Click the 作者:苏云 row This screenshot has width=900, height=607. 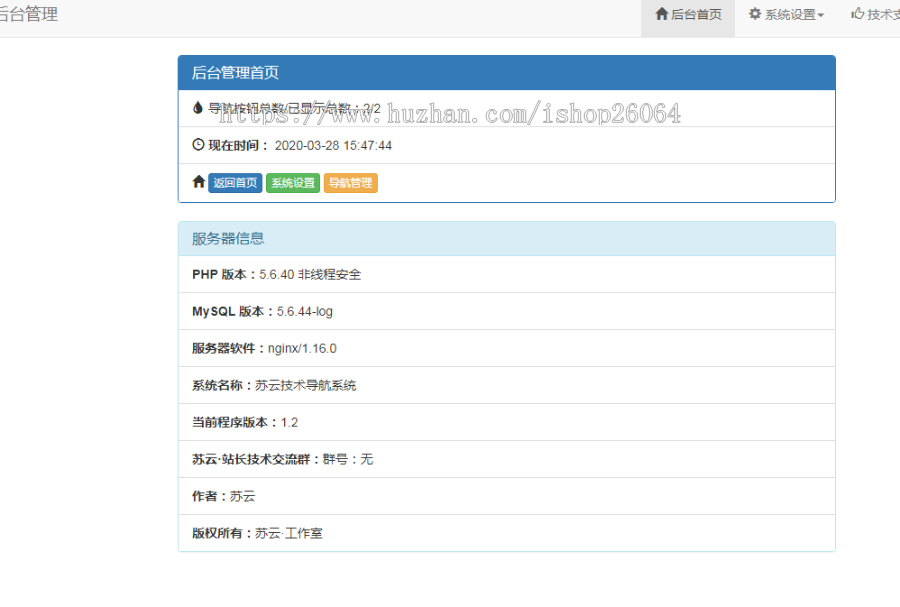[x=507, y=496]
